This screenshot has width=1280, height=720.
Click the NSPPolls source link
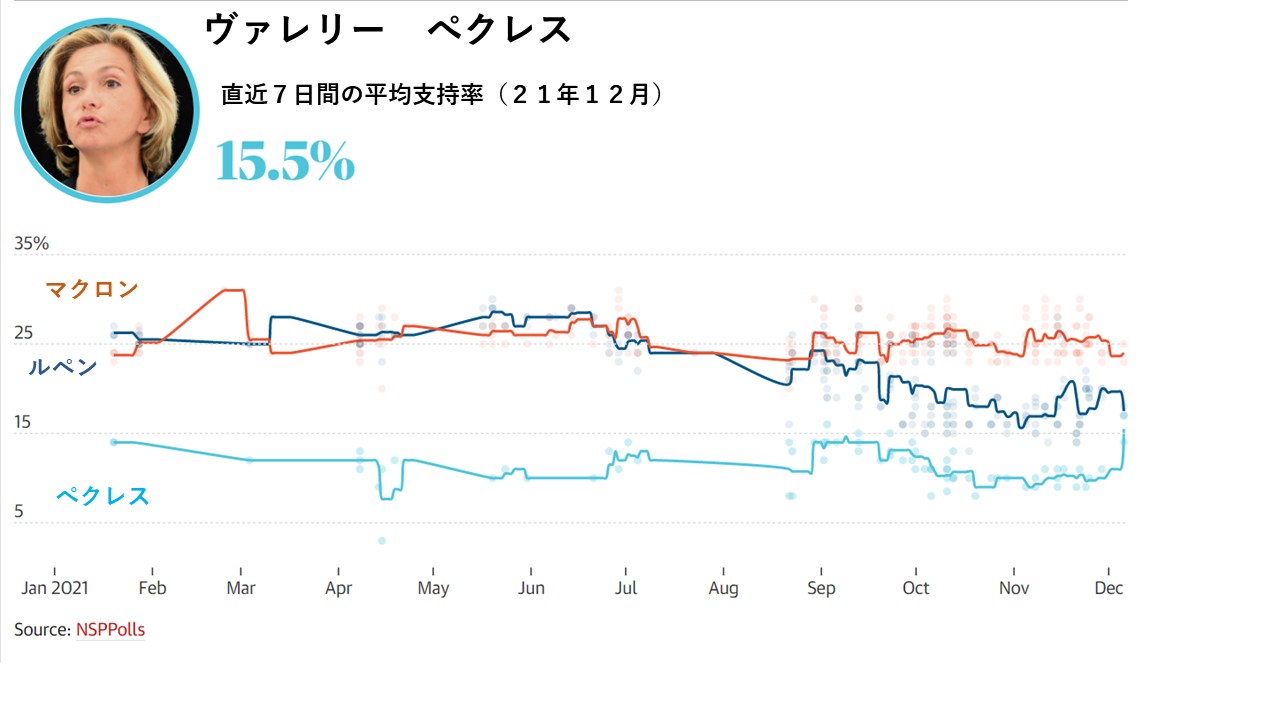(110, 630)
